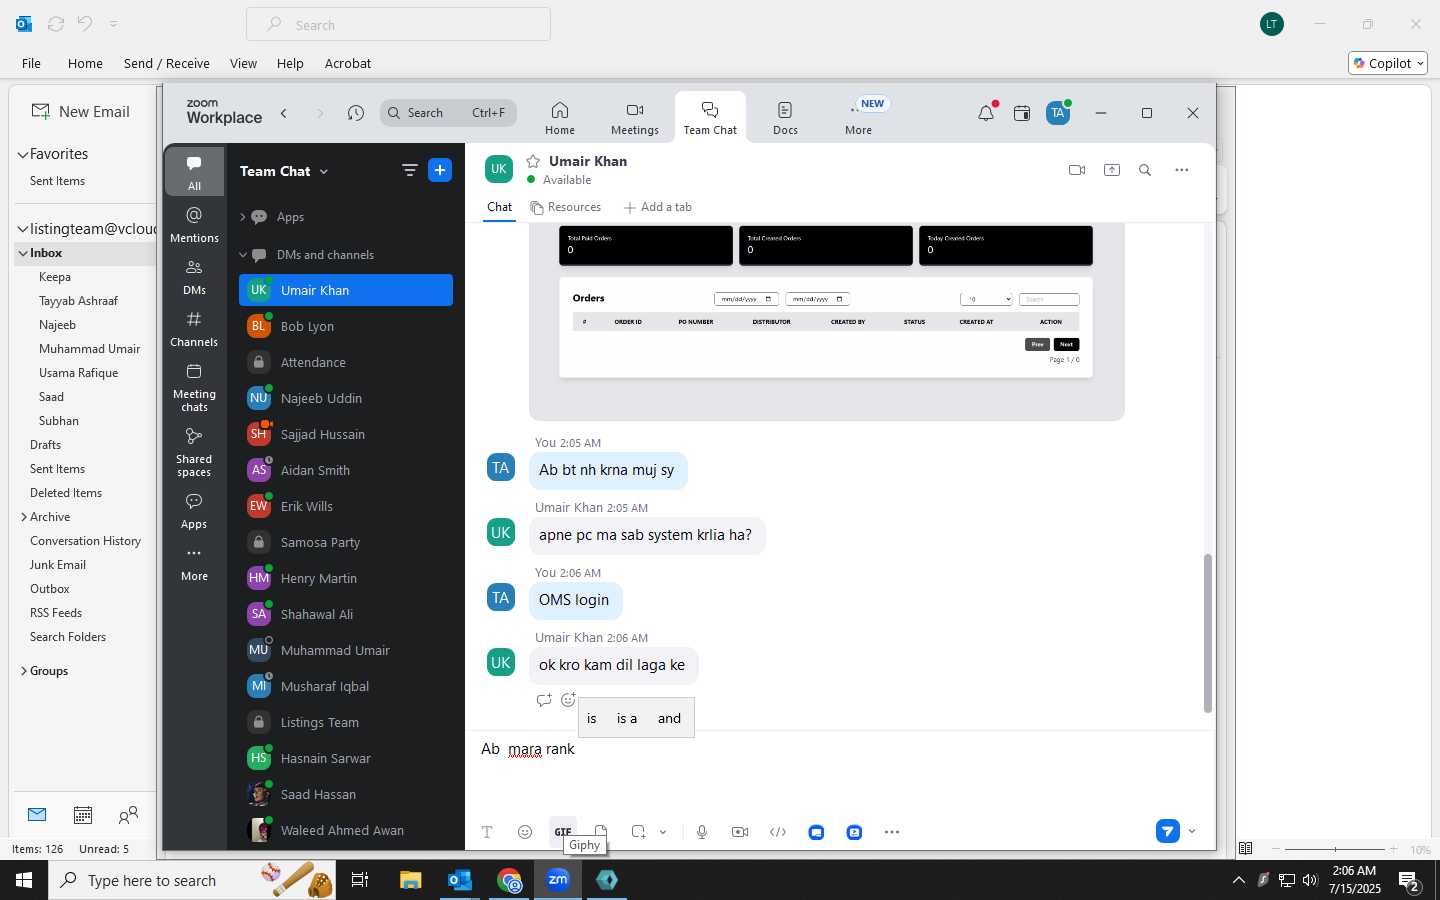1440x900 pixels.
Task: Open the TA profile avatar menu
Action: click(1058, 113)
